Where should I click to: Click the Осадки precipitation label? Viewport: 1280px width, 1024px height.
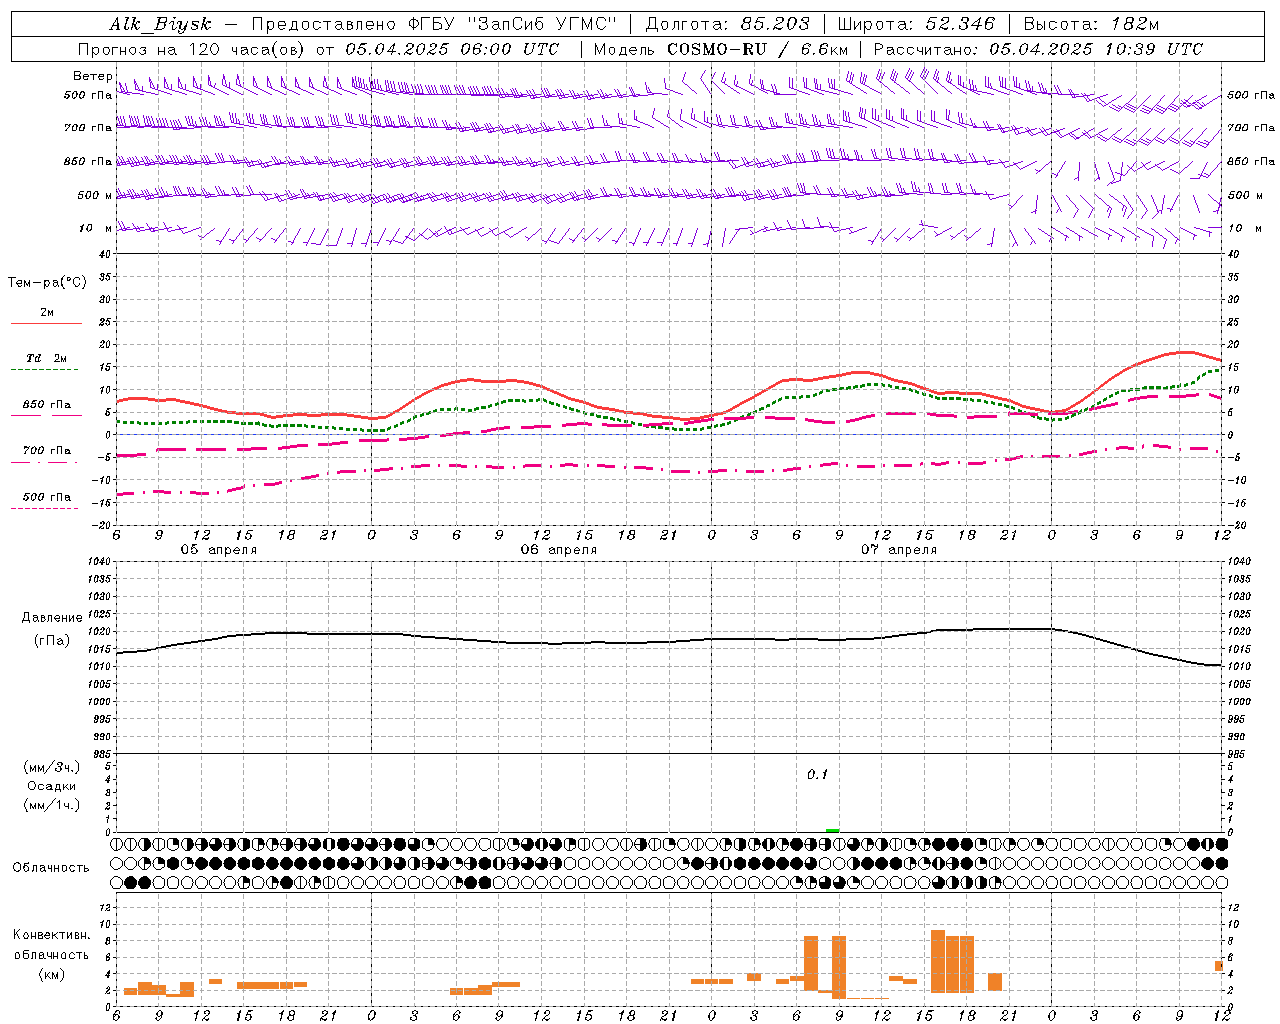tap(51, 786)
